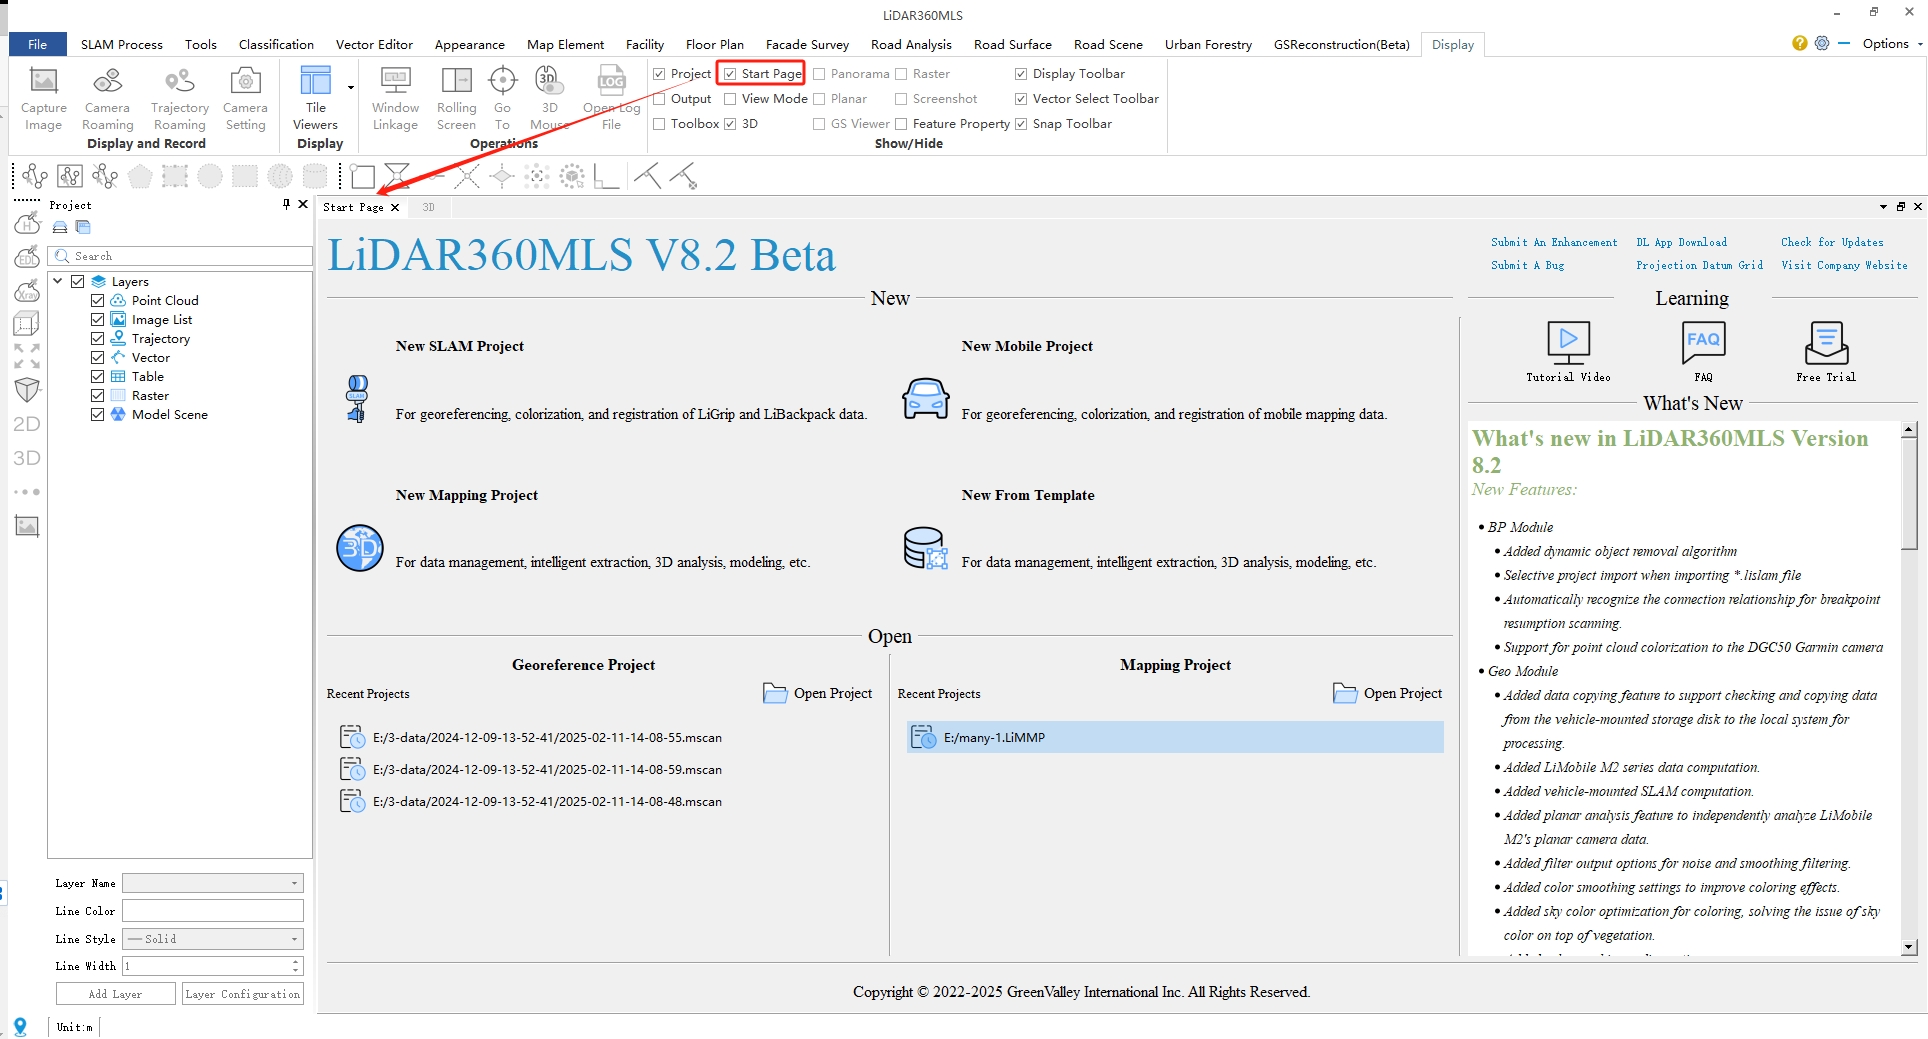Uncheck the Point Cloud layer checkbox
This screenshot has height=1039, width=1928.
pos(97,300)
